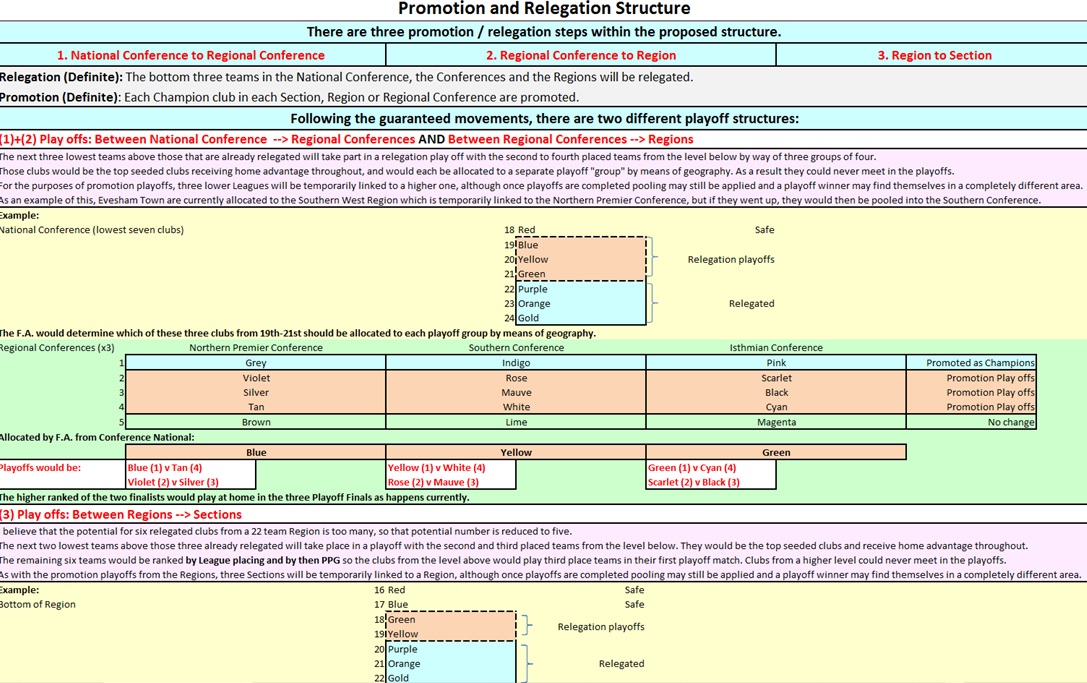Click the Region to Section header cell
The image size is (1087, 683).
pyautogui.click(x=934, y=55)
